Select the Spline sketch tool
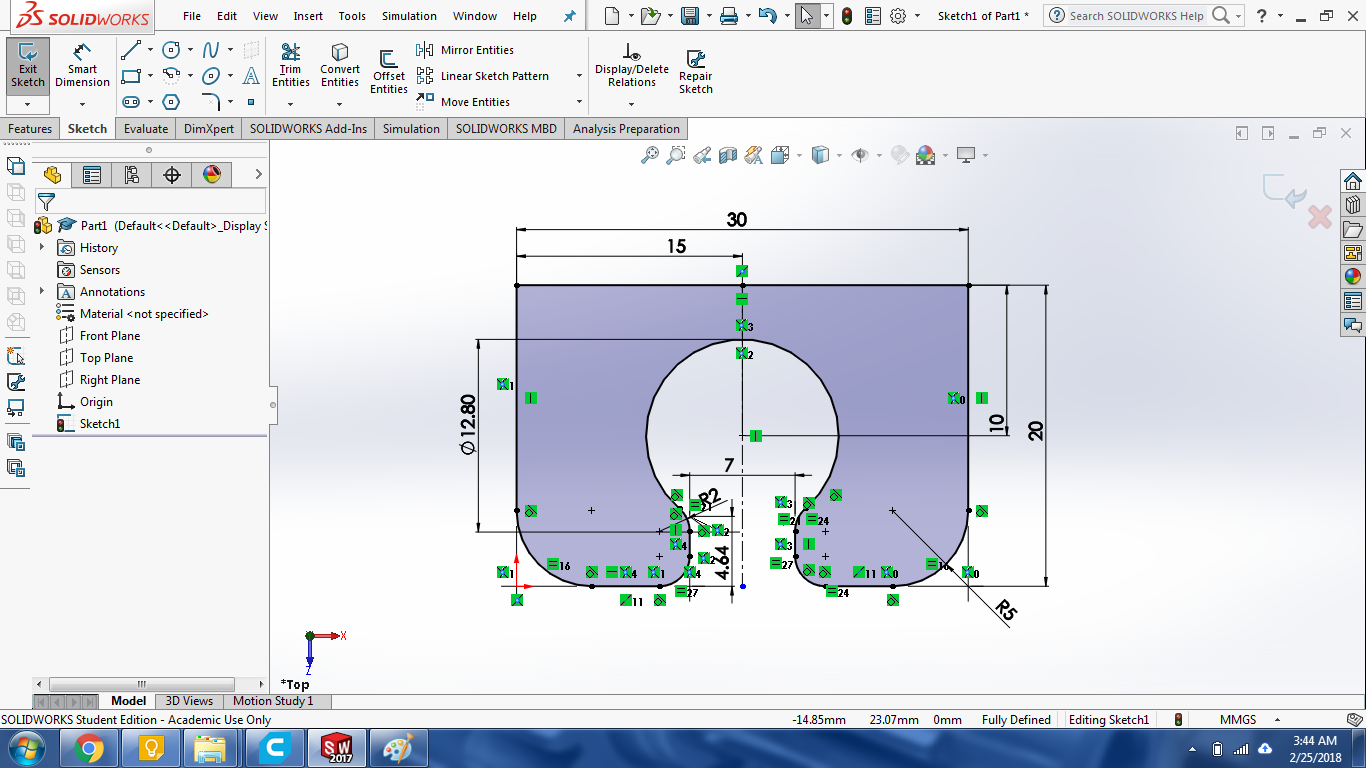The height and width of the screenshot is (768, 1366). pos(211,50)
